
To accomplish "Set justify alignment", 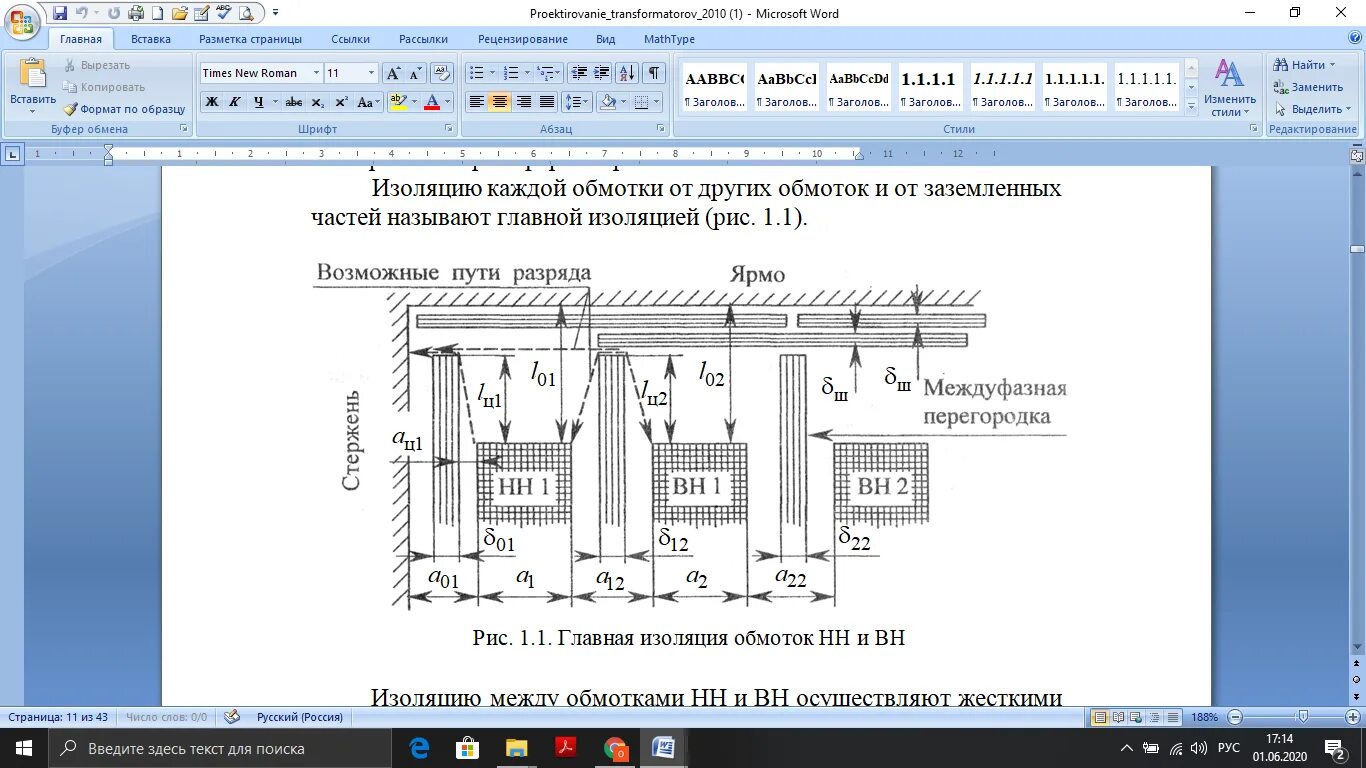I will tap(546, 102).
